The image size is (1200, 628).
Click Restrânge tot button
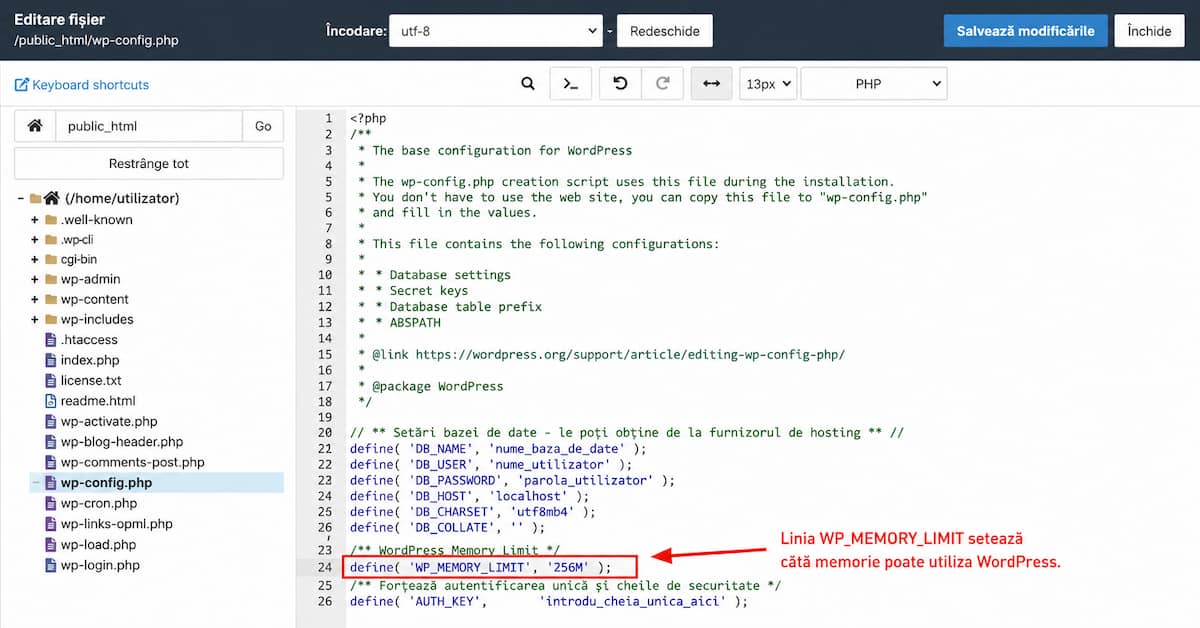[x=149, y=164]
